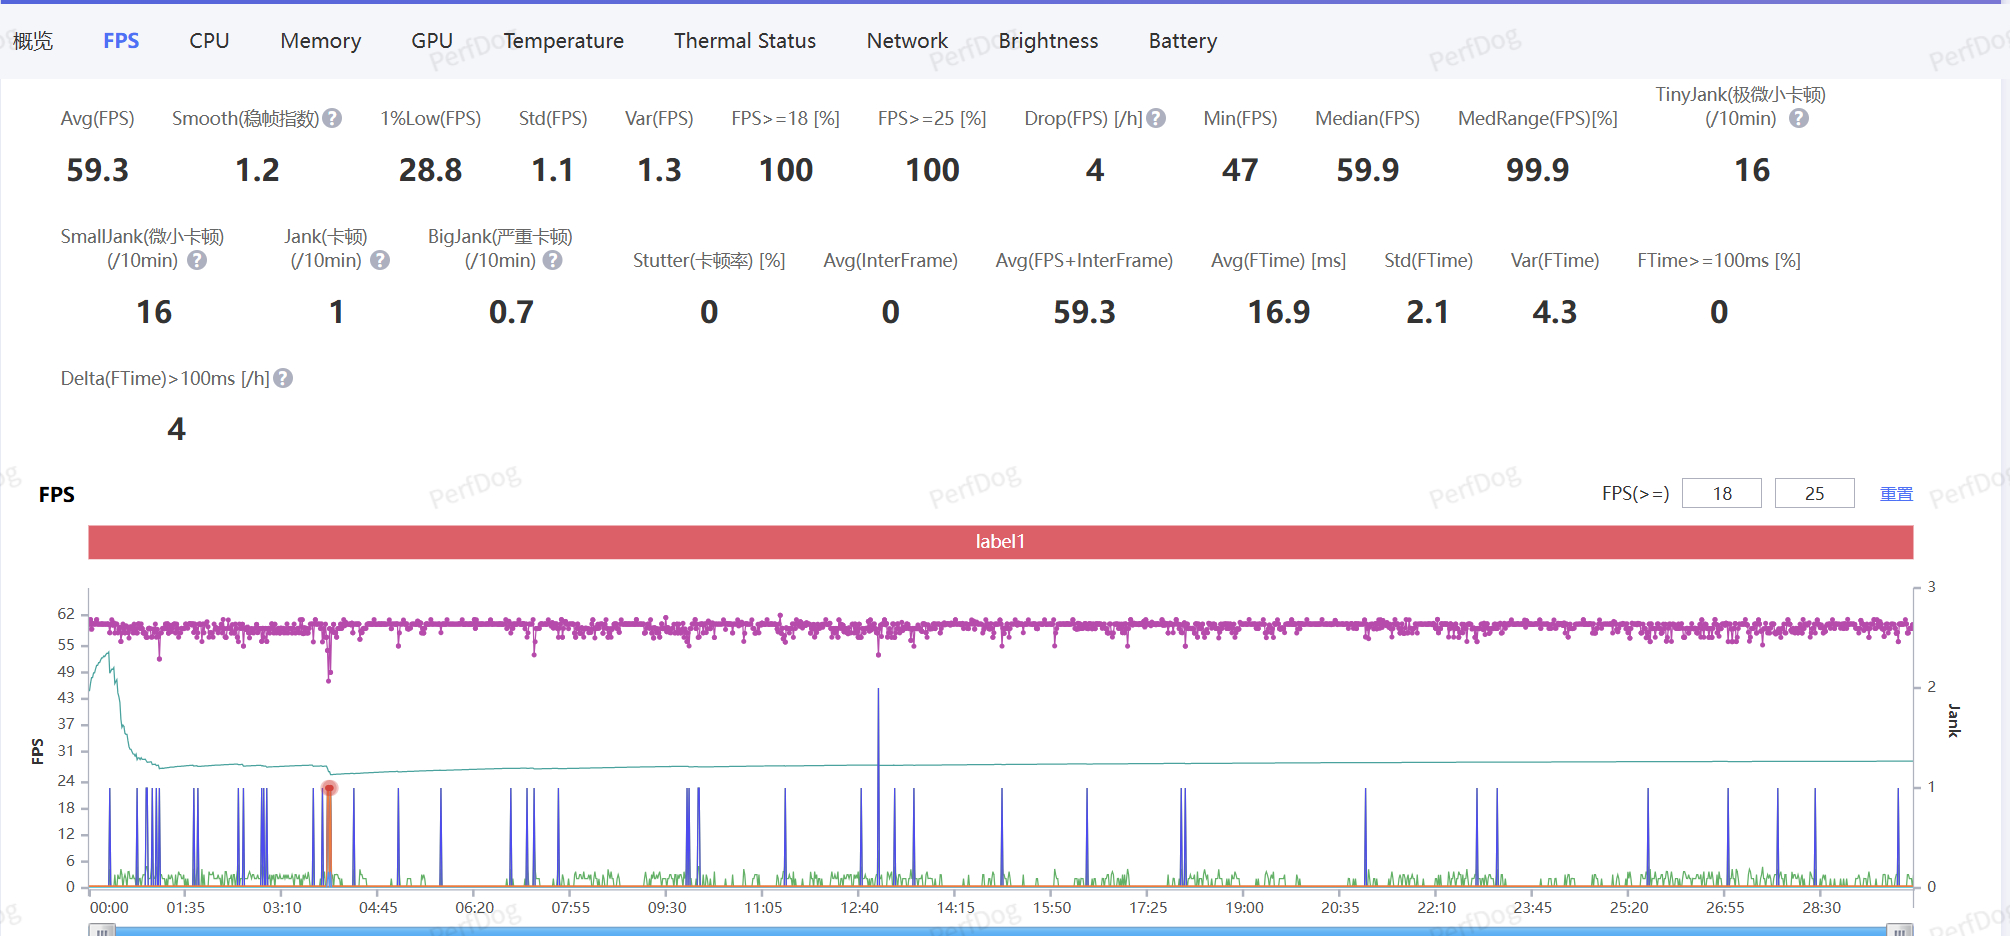Switch to the 概览 overview tab

[33, 41]
